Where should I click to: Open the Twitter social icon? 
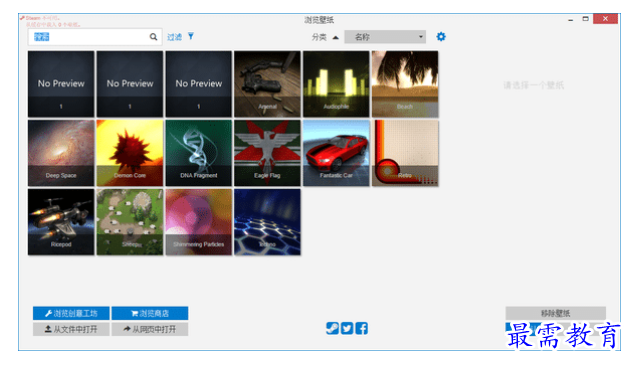click(347, 328)
